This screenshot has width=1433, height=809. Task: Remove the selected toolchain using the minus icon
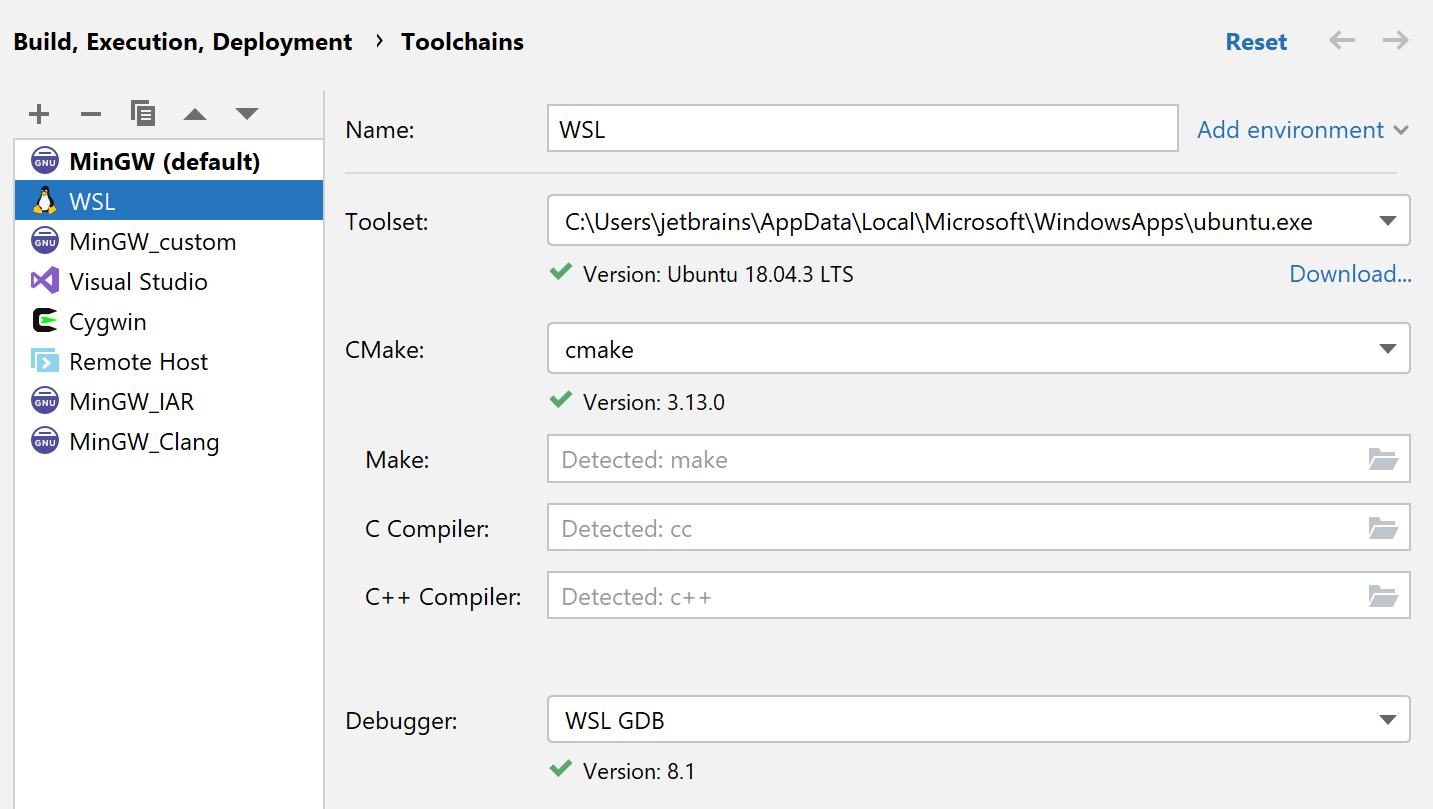(x=90, y=113)
